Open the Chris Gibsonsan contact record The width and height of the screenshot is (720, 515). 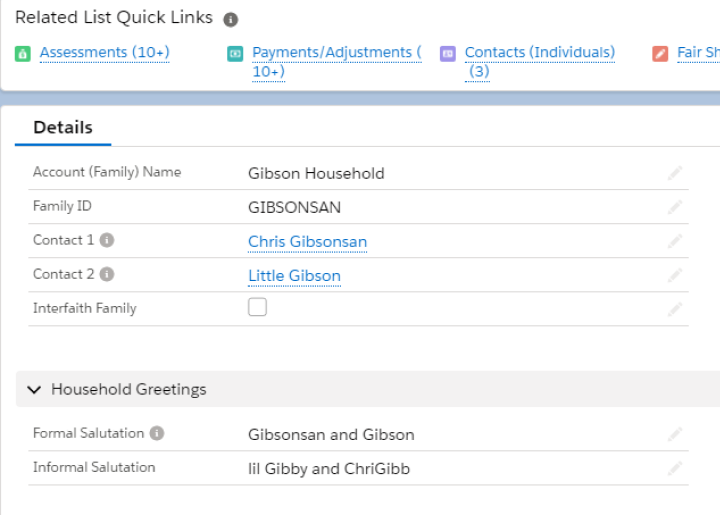click(307, 242)
